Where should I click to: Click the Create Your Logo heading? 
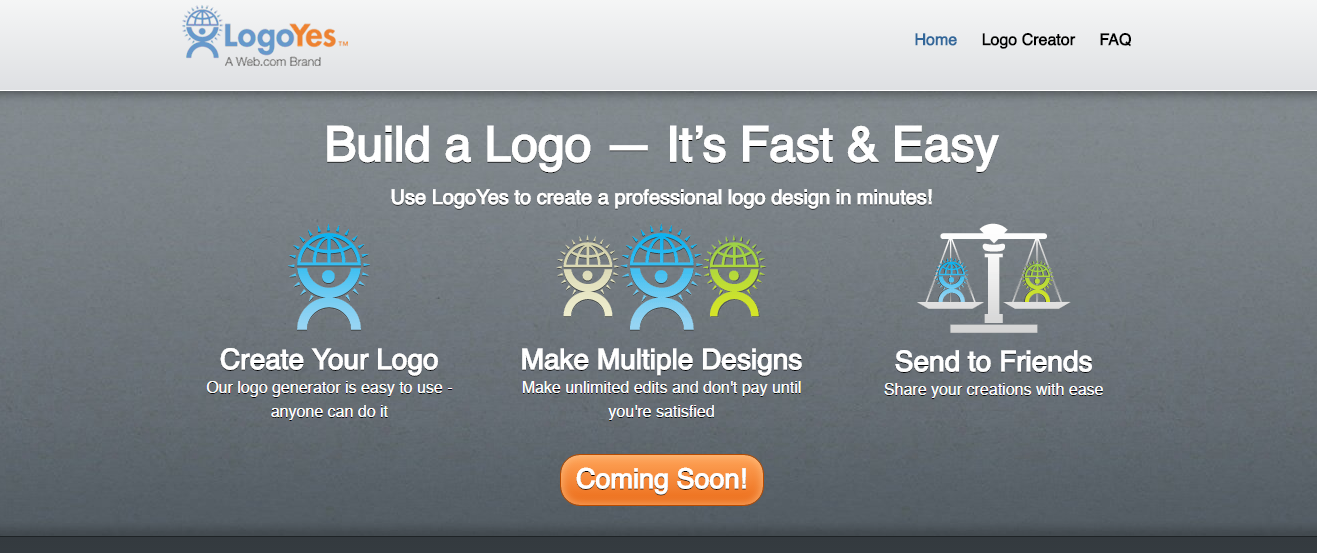(x=329, y=360)
